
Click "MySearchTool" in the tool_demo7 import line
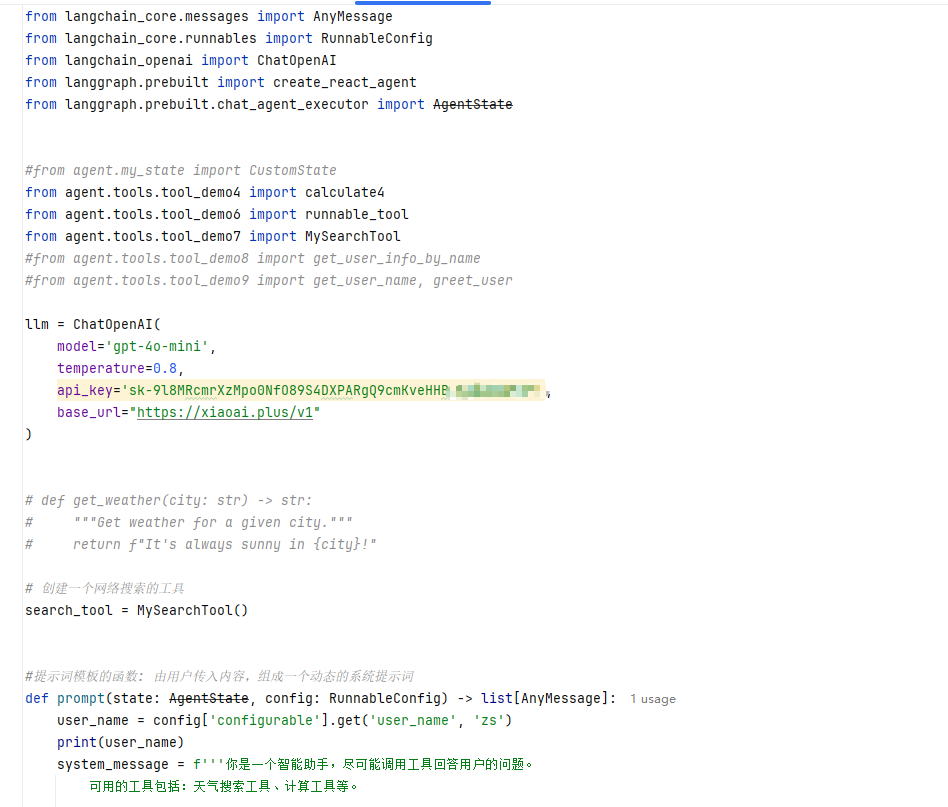pyautogui.click(x=352, y=236)
